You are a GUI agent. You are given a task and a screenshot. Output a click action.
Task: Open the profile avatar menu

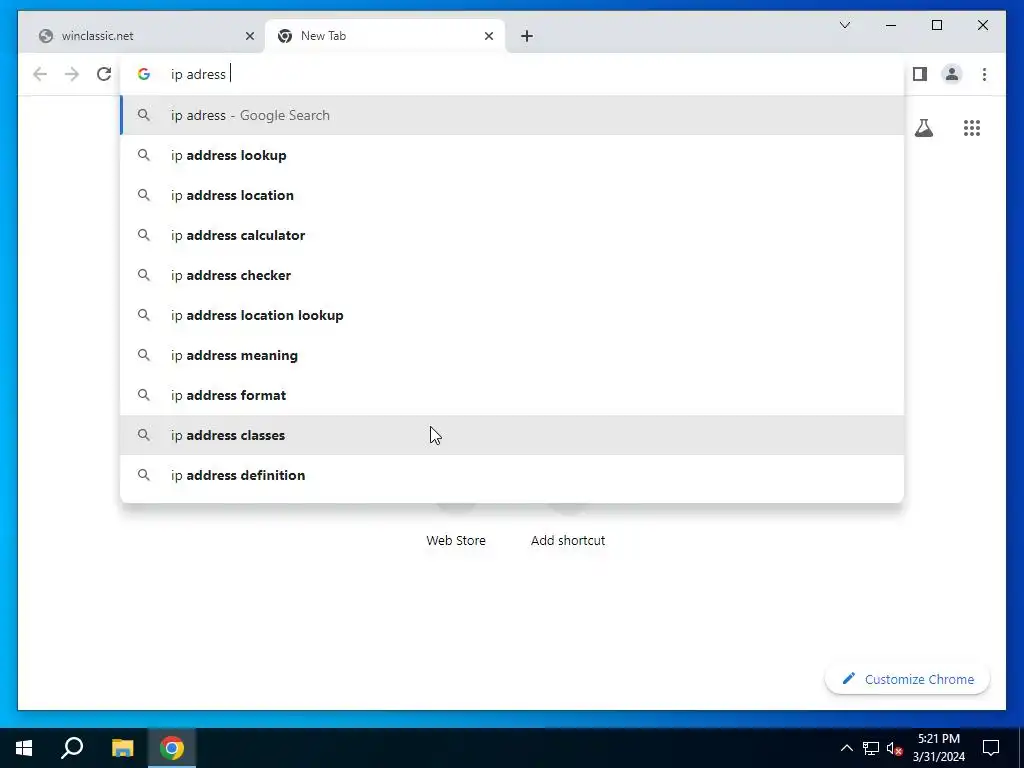click(x=952, y=74)
